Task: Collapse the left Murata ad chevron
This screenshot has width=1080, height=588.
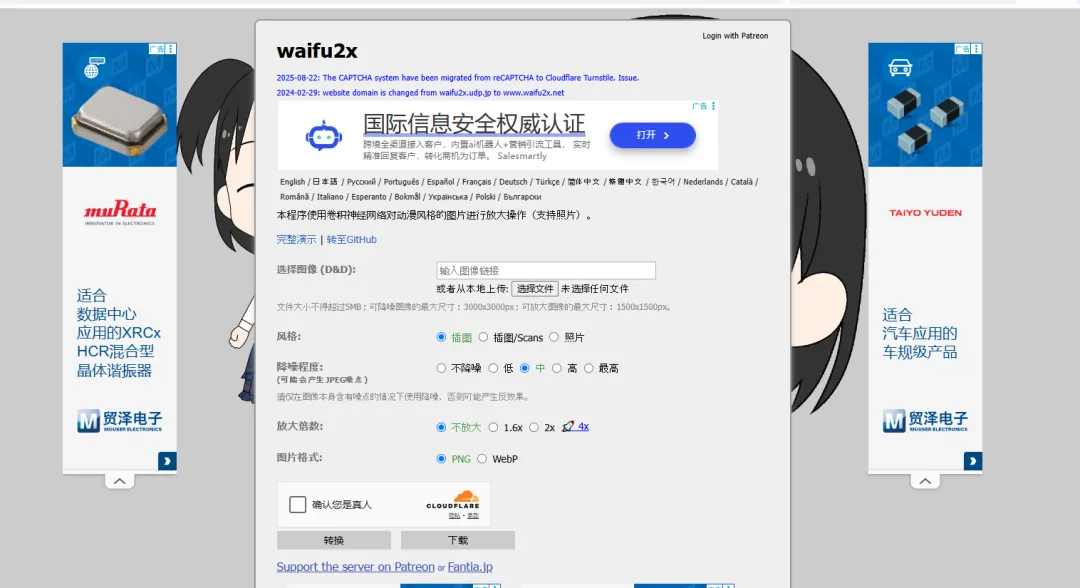Action: point(120,481)
